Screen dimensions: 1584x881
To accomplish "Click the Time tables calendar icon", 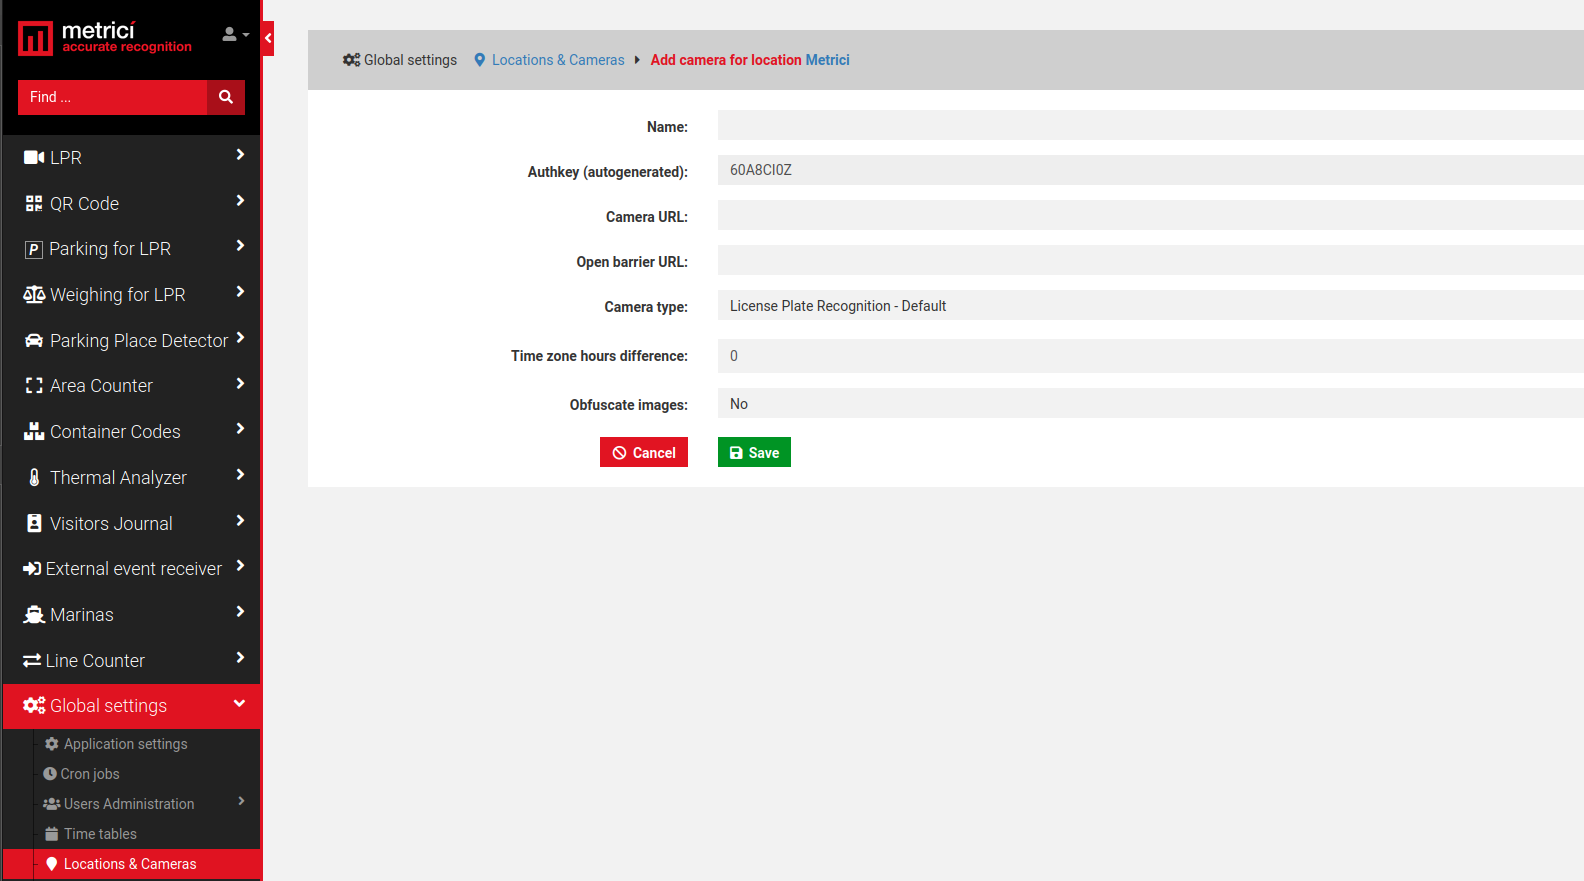I will 52,834.
